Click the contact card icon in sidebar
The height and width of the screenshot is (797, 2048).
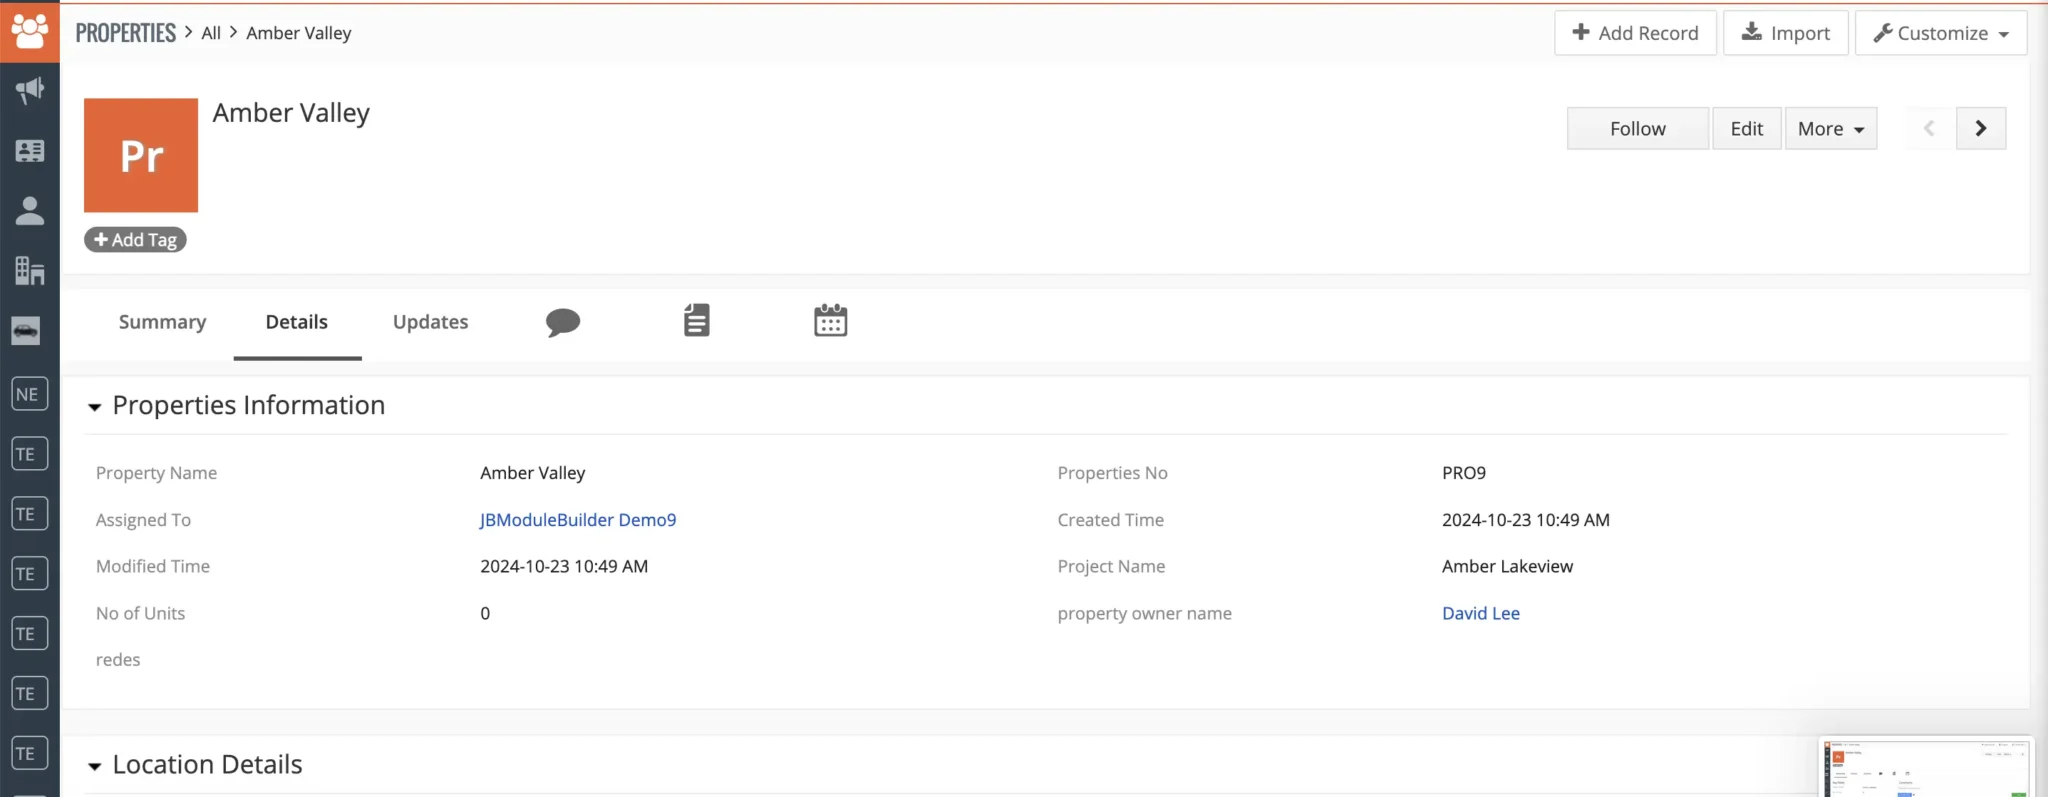pos(29,151)
